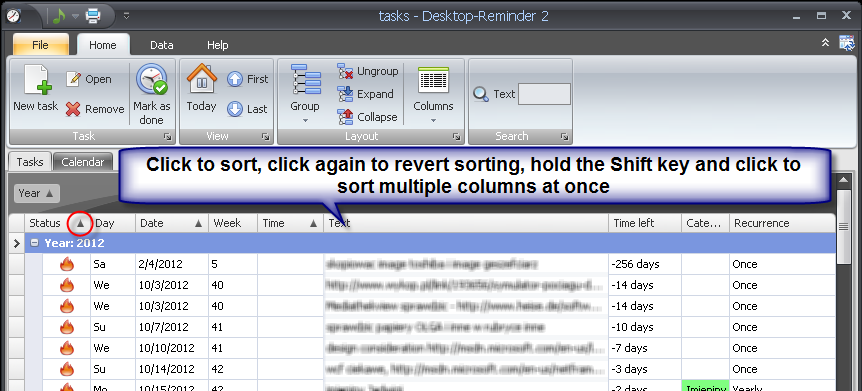The height and width of the screenshot is (391, 862).
Task: Open the Group dropdown button
Action: coord(305,94)
